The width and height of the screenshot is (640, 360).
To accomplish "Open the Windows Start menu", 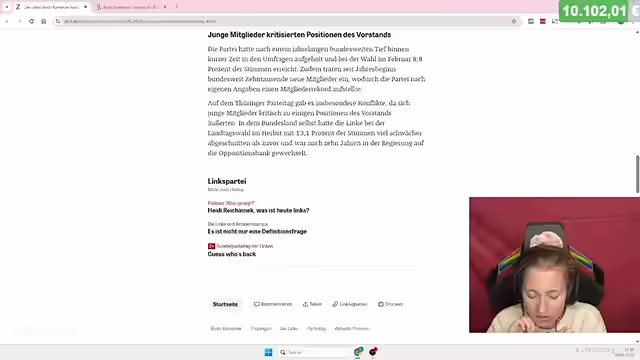I will 268,352.
